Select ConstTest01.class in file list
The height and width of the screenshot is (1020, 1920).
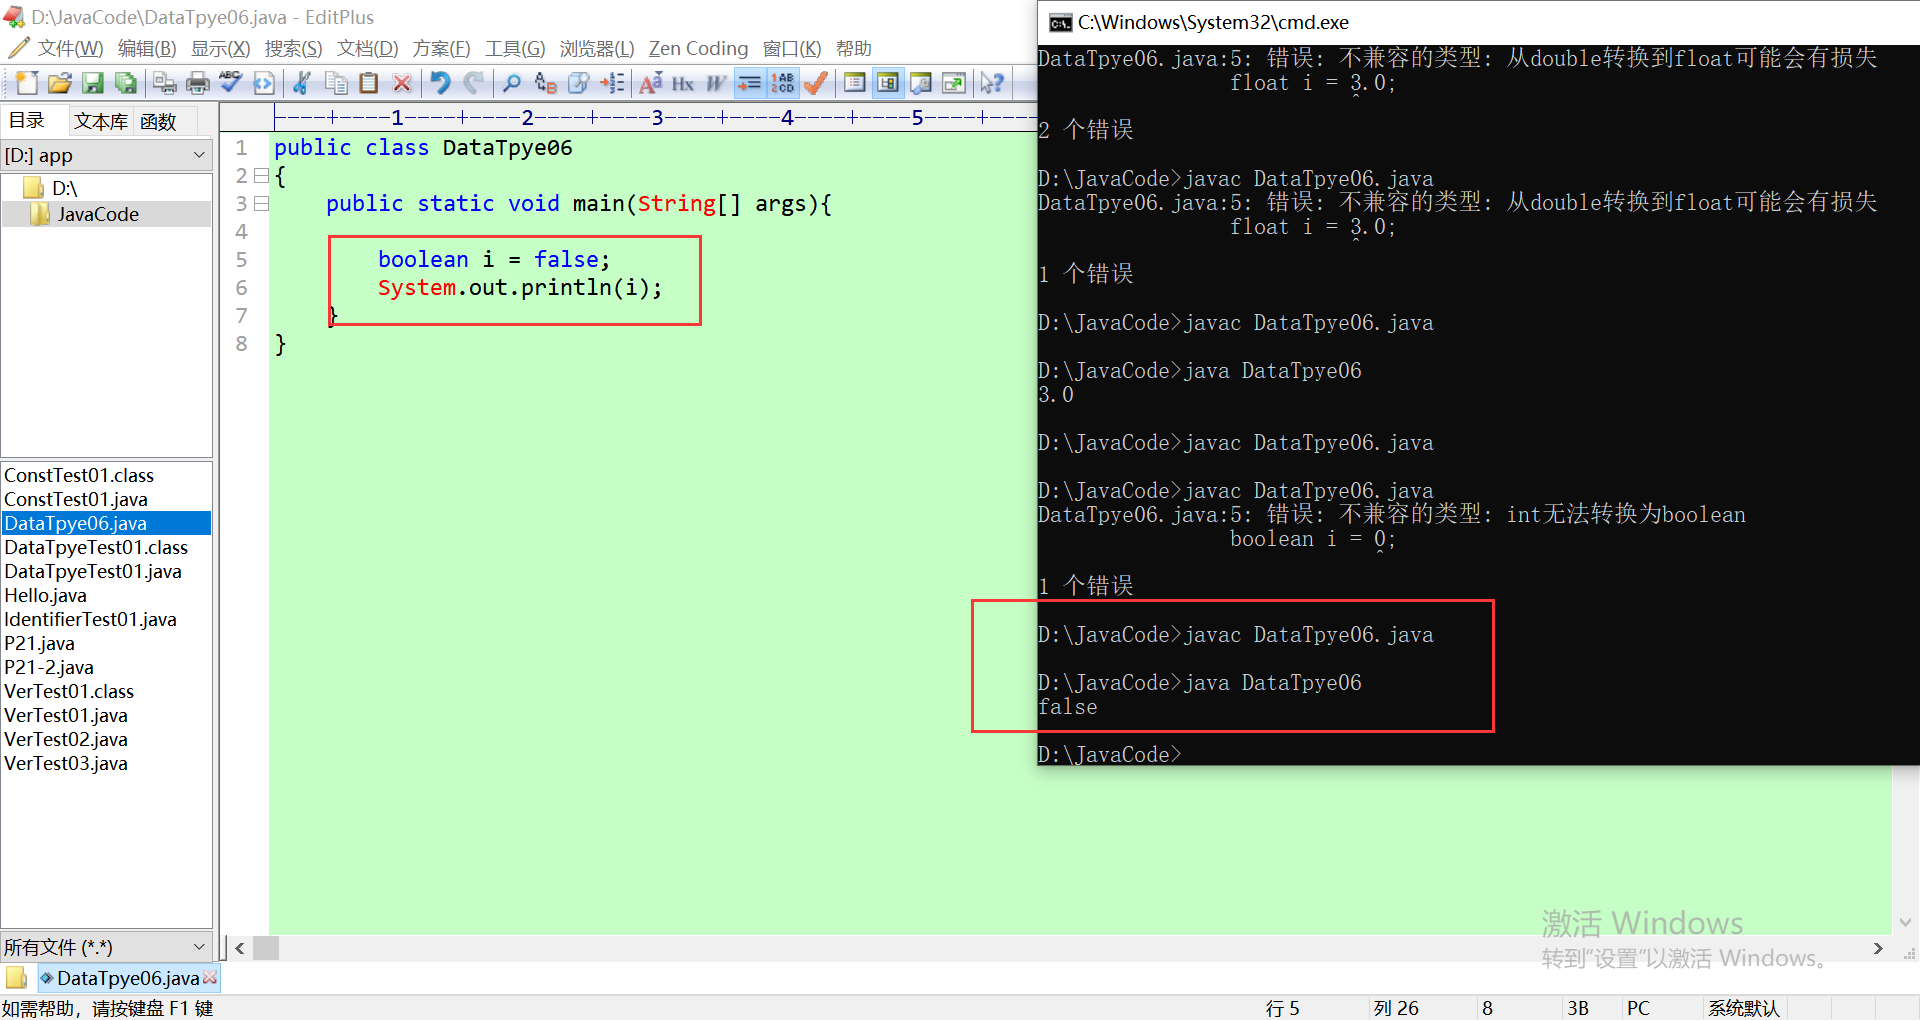pos(79,475)
